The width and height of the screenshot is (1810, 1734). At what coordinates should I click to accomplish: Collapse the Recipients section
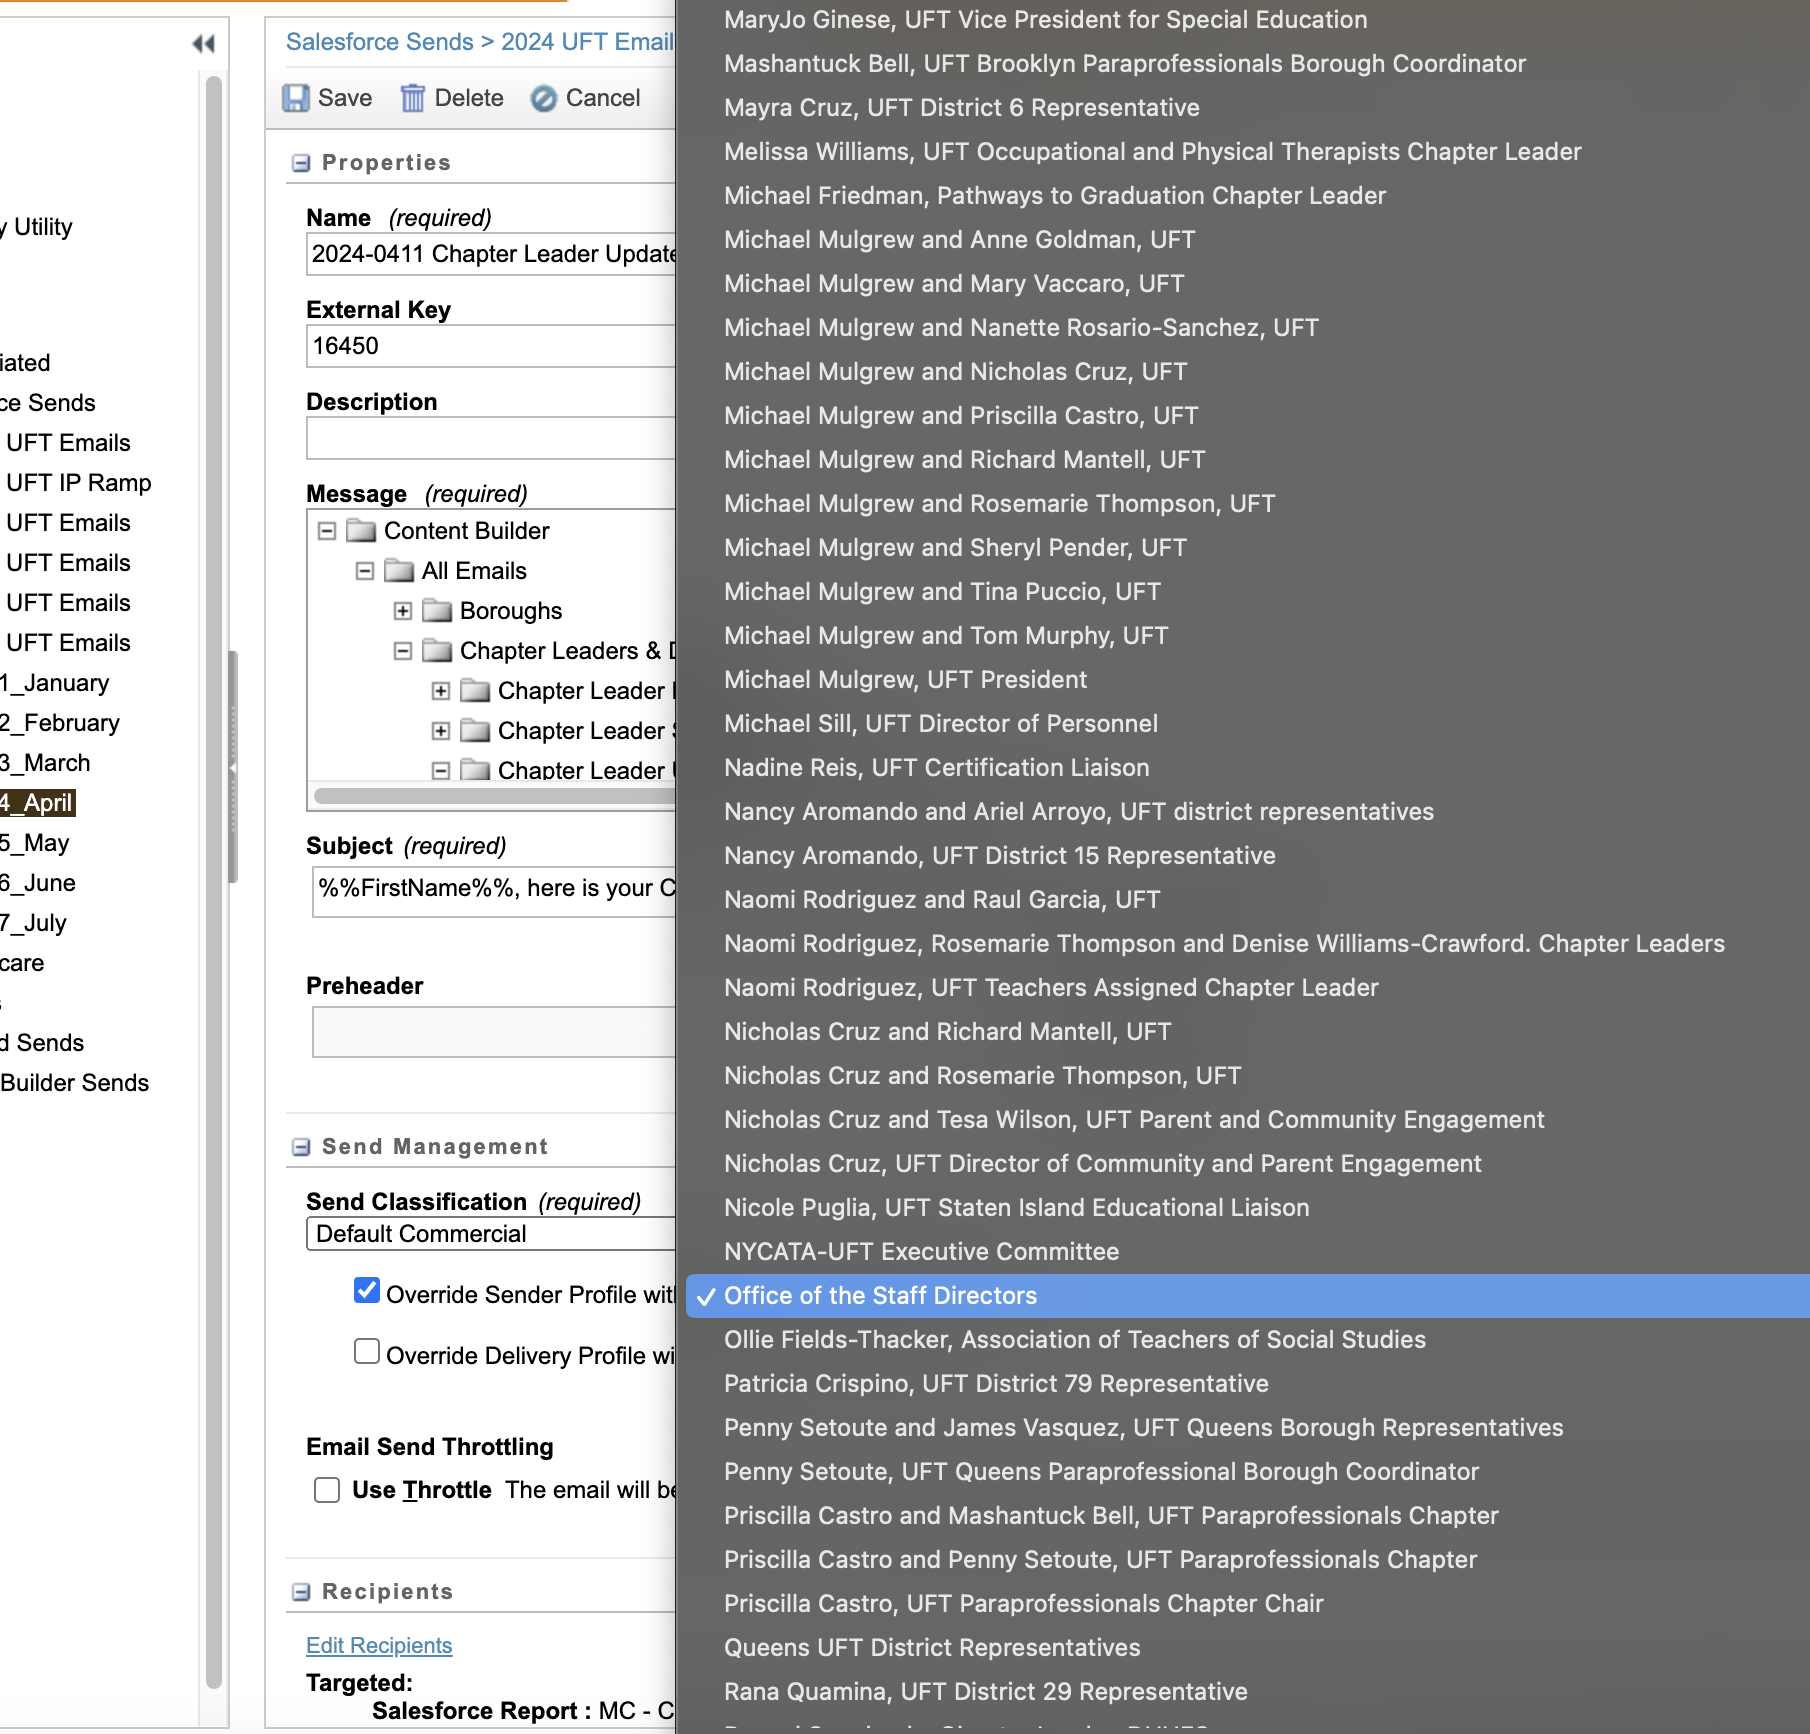pyautogui.click(x=300, y=1592)
